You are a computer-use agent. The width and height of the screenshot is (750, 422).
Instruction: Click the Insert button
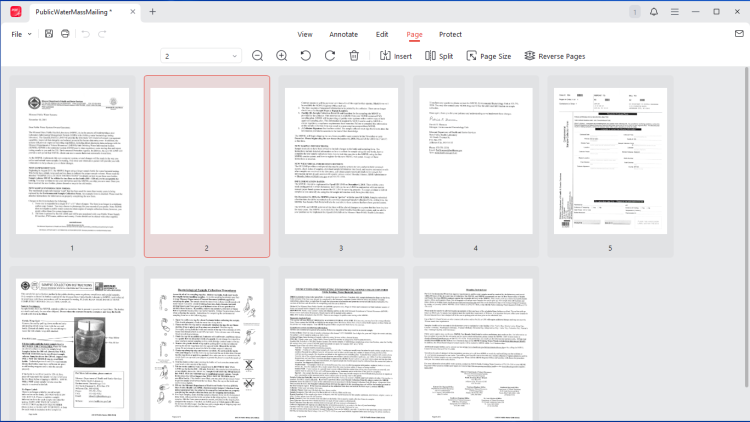396,56
